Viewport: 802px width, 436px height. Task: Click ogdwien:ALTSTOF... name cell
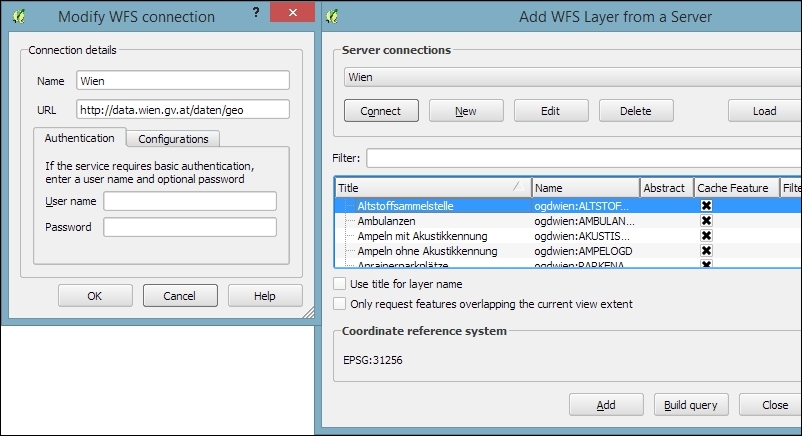coord(582,206)
